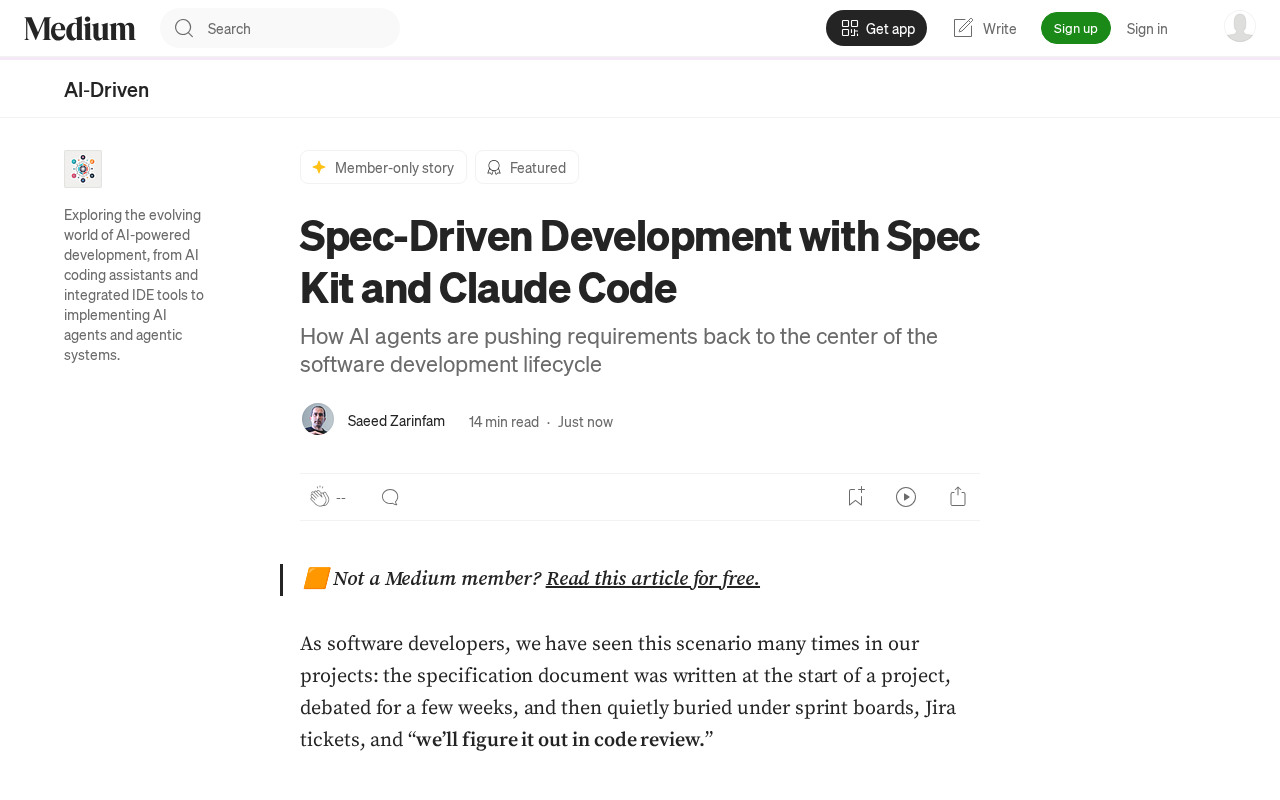Focus the Search input field
1280x800 pixels.
click(280, 28)
